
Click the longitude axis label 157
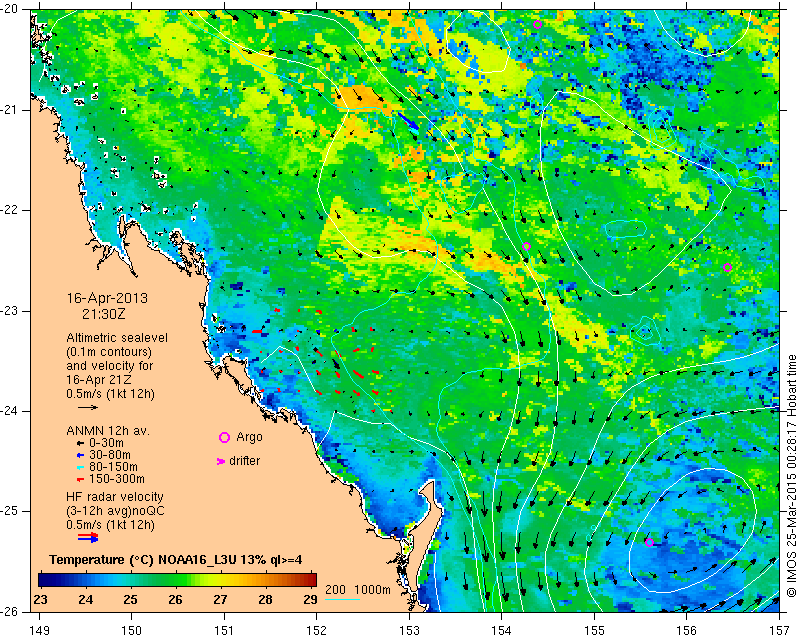pos(780,631)
